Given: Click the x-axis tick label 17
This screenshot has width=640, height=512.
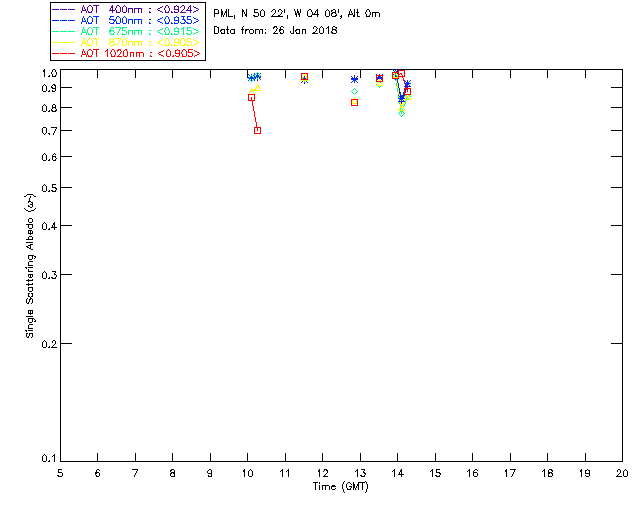Looking at the screenshot, I should coord(510,474).
